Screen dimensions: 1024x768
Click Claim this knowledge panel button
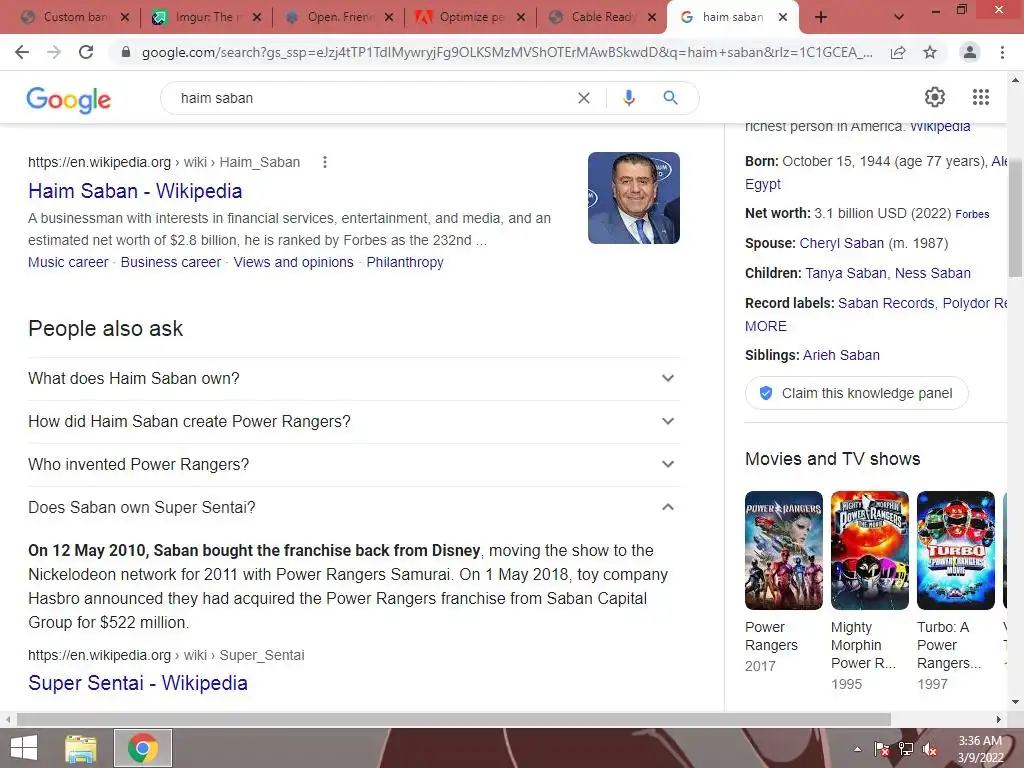click(857, 393)
